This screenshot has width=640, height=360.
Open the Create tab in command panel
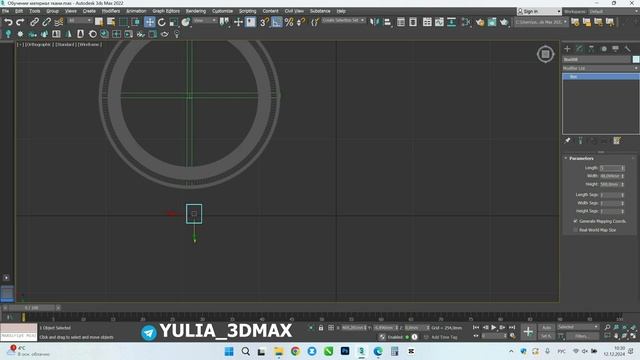(x=567, y=49)
